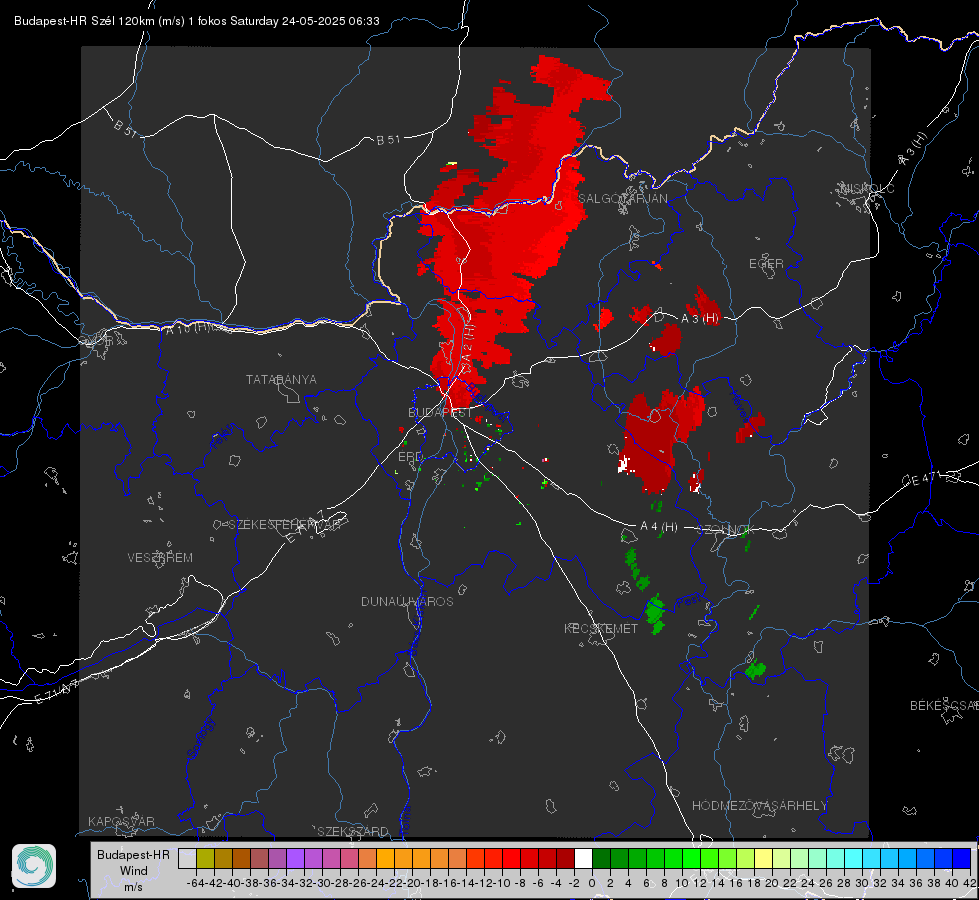
Task: Click the BUDAPEST city label
Action: (x=440, y=413)
